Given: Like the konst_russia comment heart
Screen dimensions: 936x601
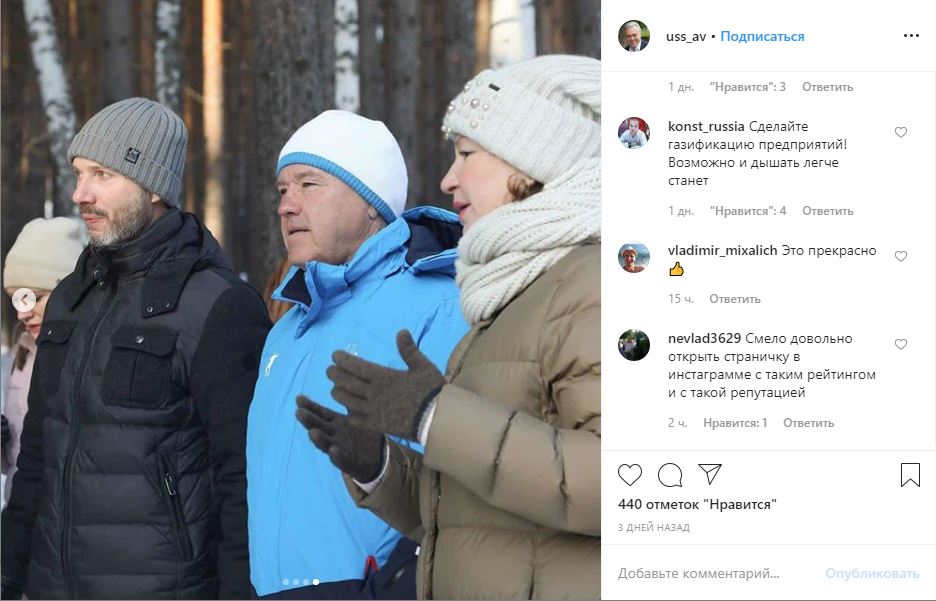Looking at the screenshot, I should [x=901, y=132].
